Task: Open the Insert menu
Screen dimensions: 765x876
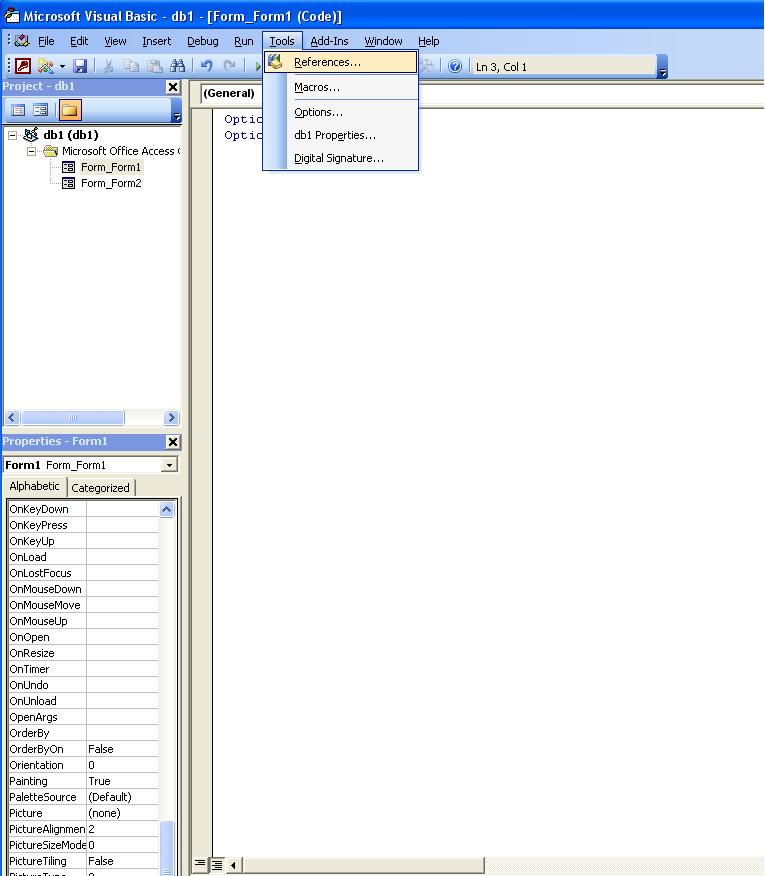Action: pos(156,41)
